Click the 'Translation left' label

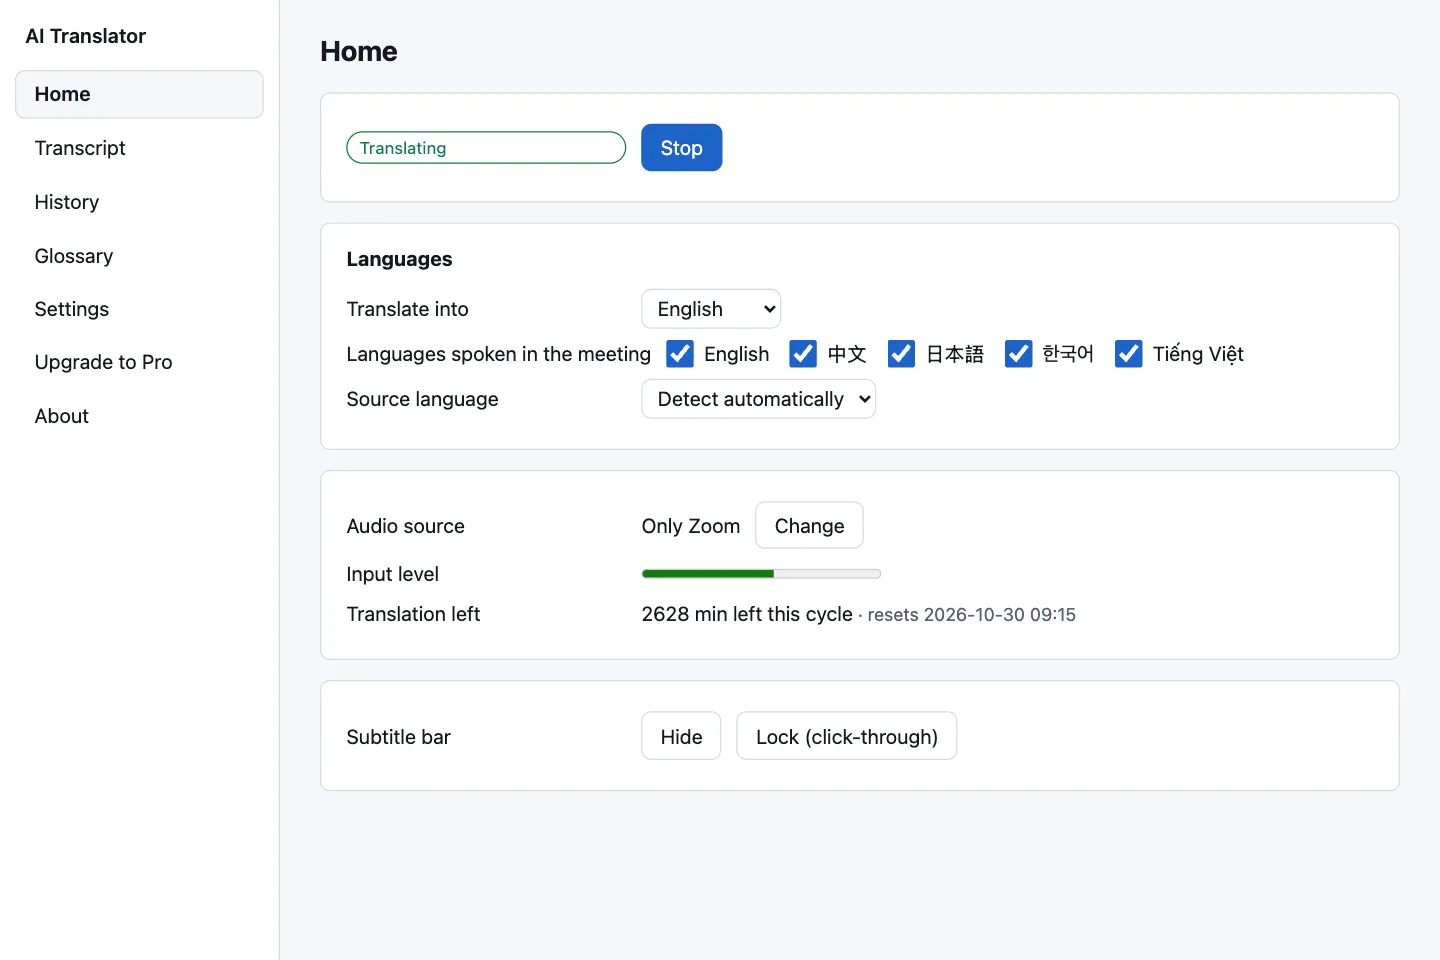pos(413,614)
